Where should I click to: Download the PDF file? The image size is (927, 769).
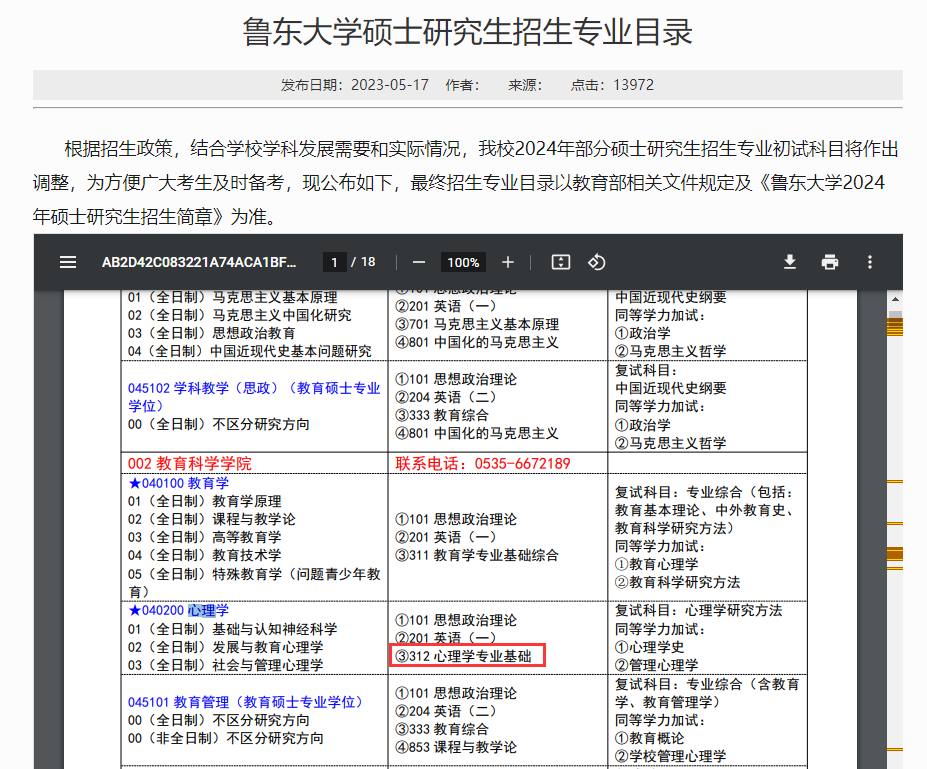790,262
